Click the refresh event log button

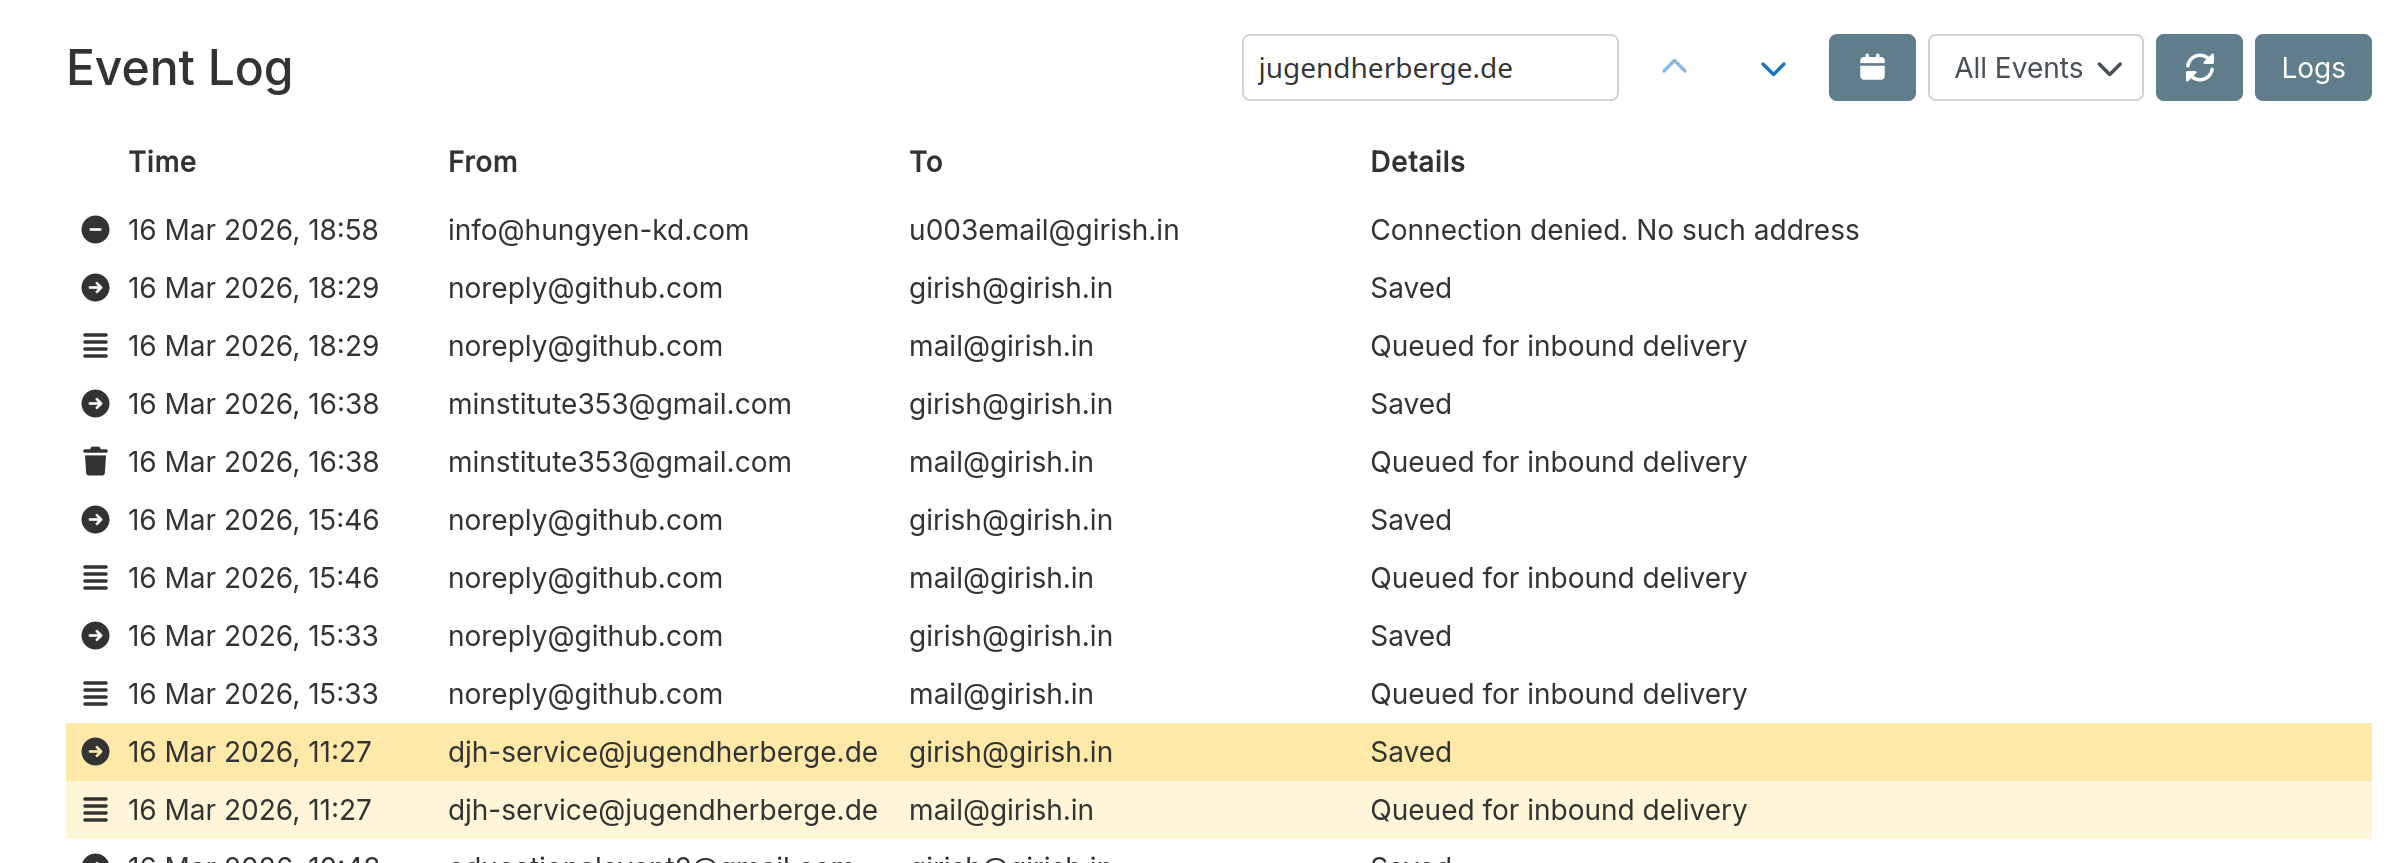click(2198, 68)
